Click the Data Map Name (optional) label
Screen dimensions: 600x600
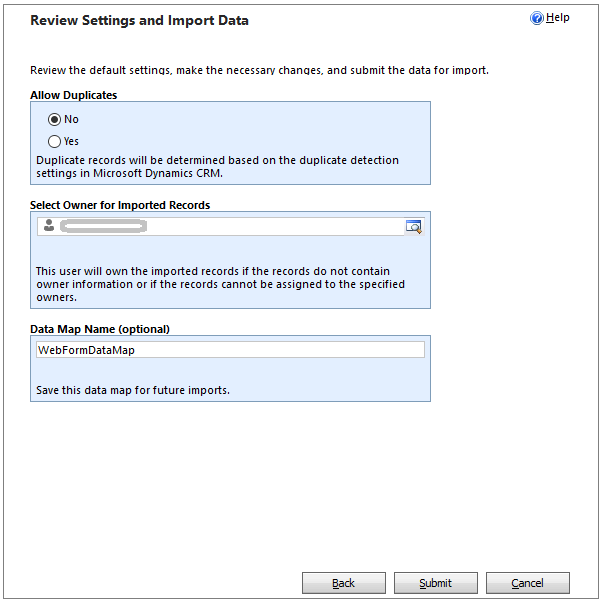pos(100,329)
